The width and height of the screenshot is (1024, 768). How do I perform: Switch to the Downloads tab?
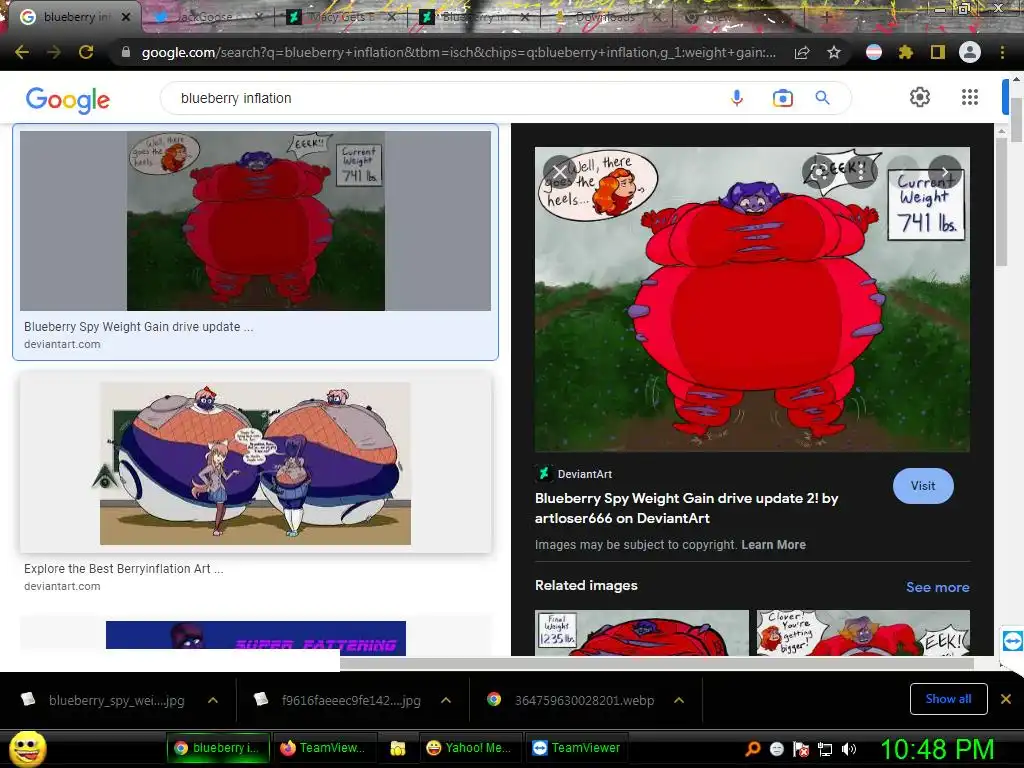(x=604, y=17)
